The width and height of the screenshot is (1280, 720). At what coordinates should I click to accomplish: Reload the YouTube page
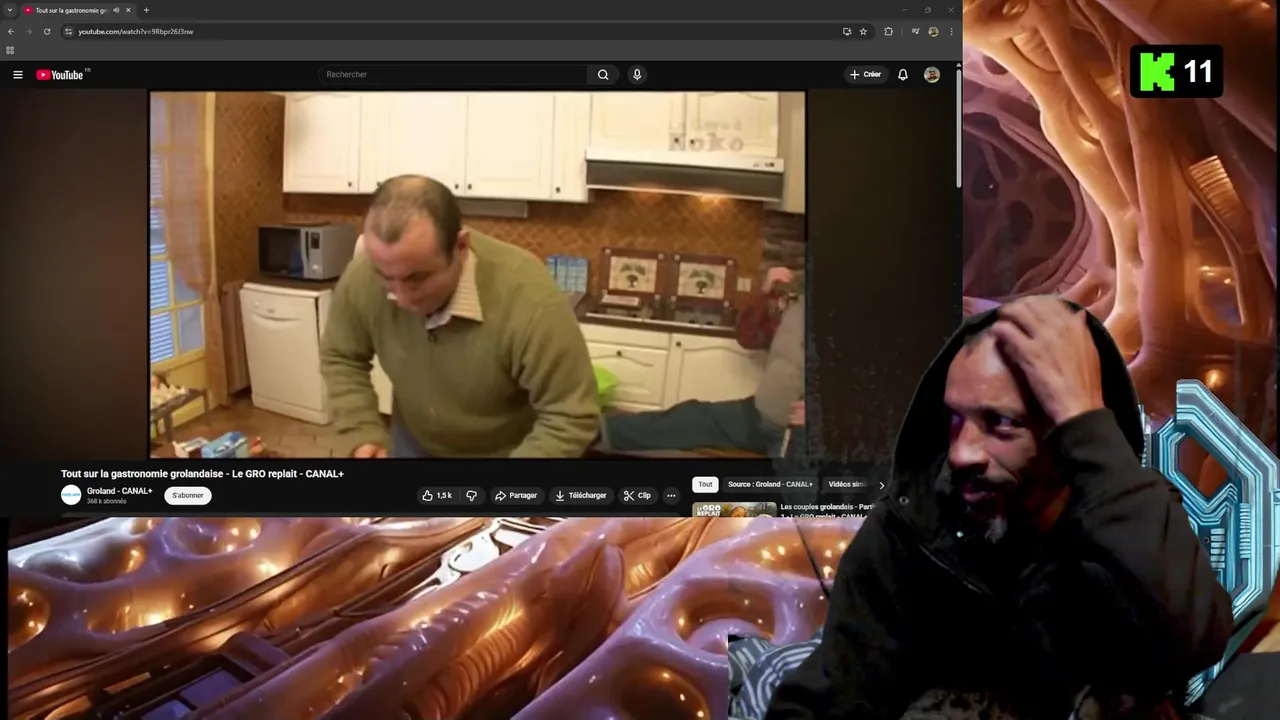[46, 31]
